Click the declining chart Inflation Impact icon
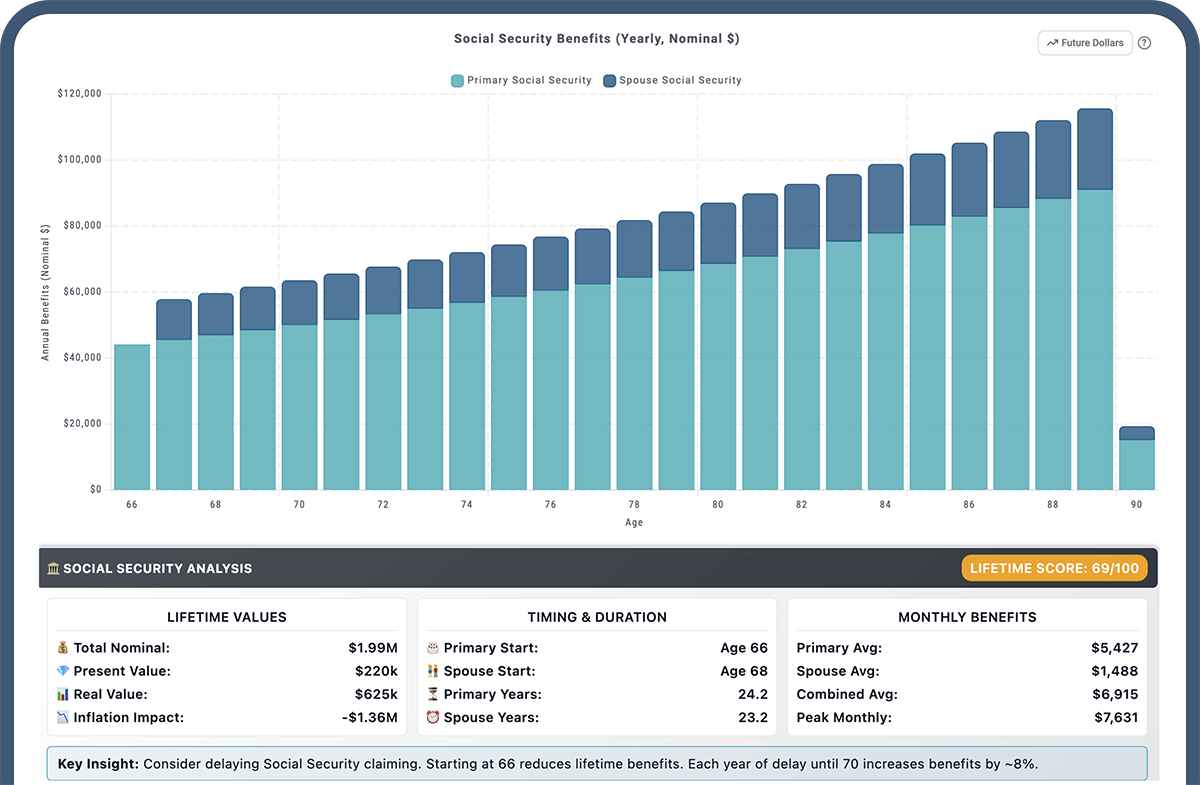The height and width of the screenshot is (785, 1200). (62, 717)
